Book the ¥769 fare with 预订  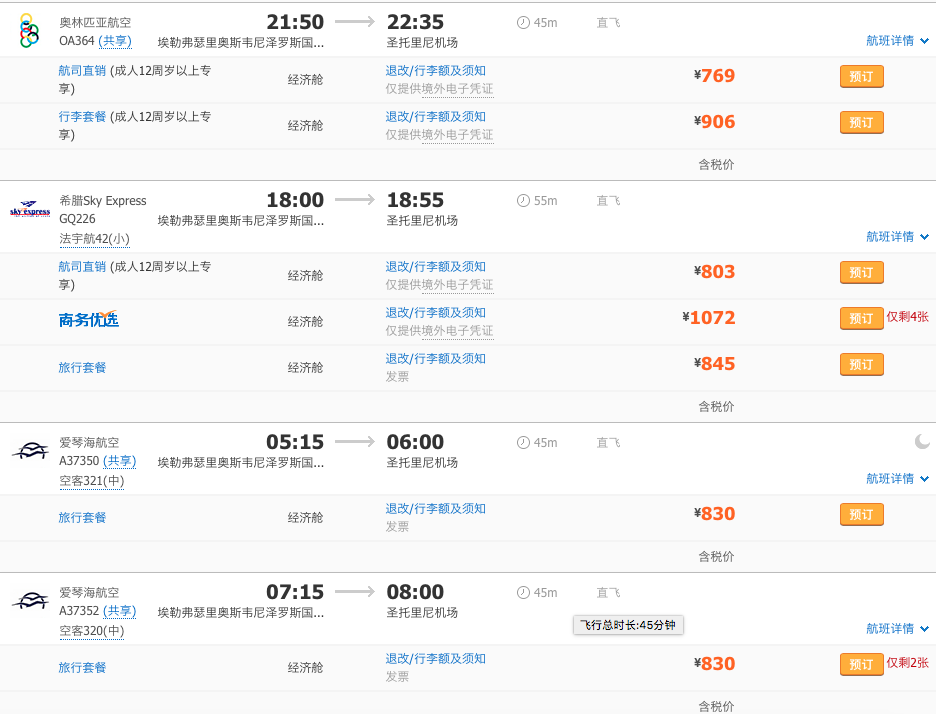pos(861,77)
